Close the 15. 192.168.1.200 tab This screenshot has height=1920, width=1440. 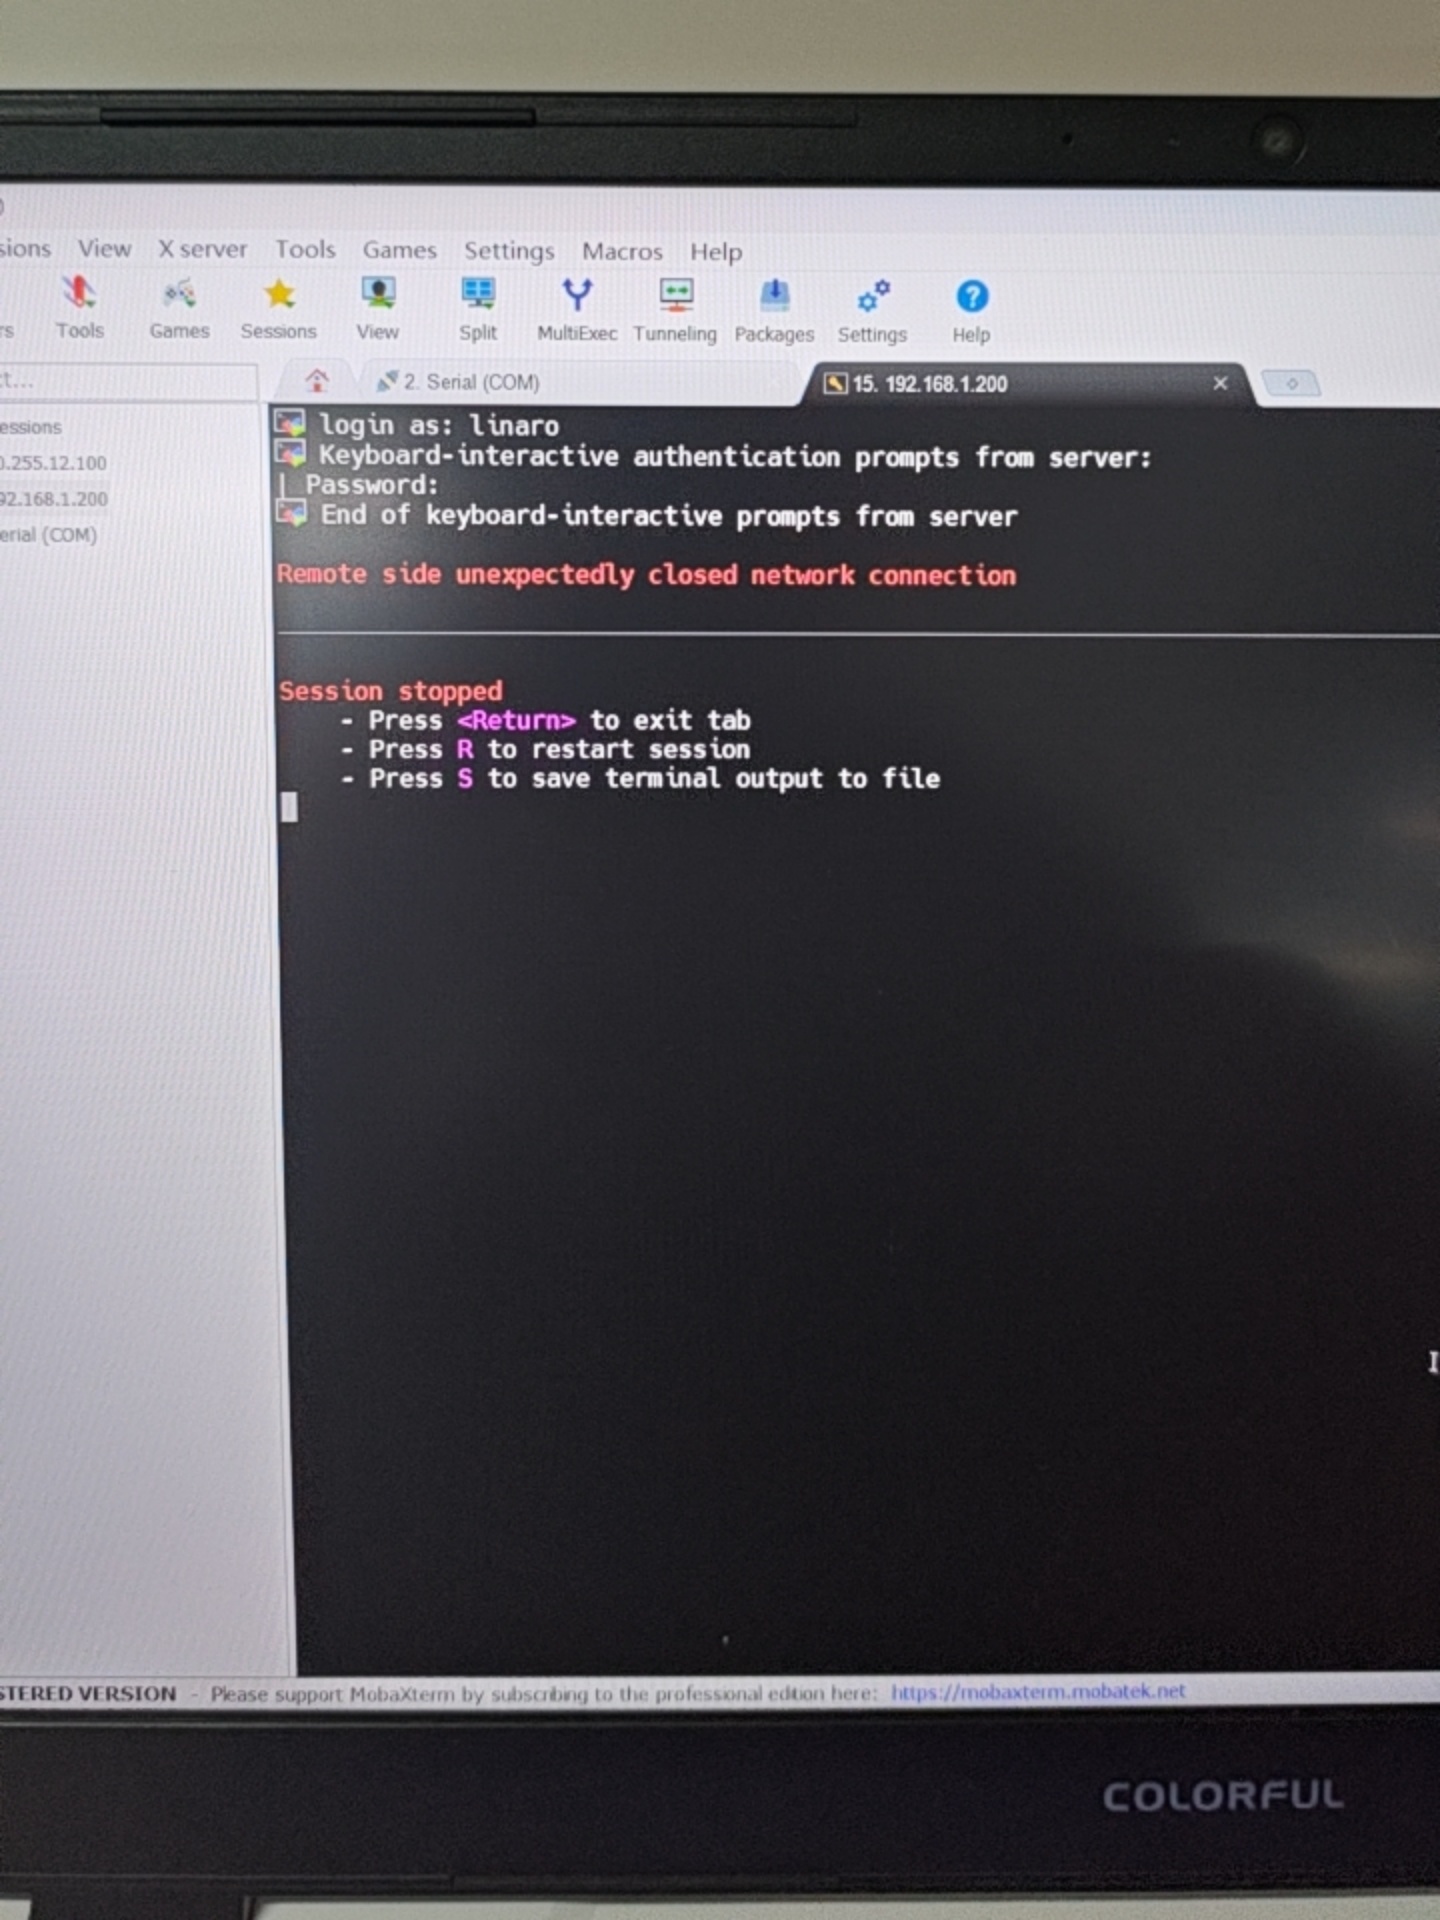[1220, 383]
